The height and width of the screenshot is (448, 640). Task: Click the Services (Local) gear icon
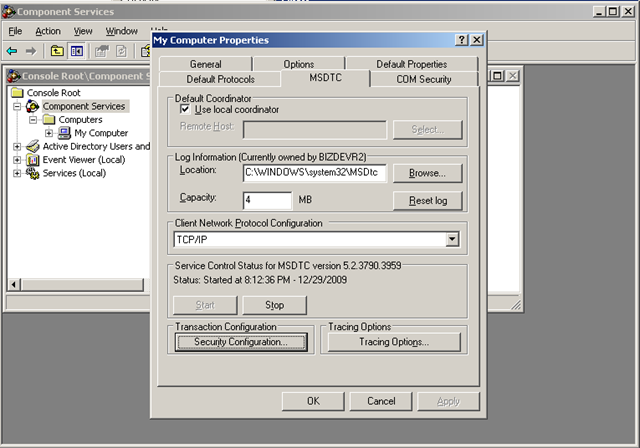33,173
